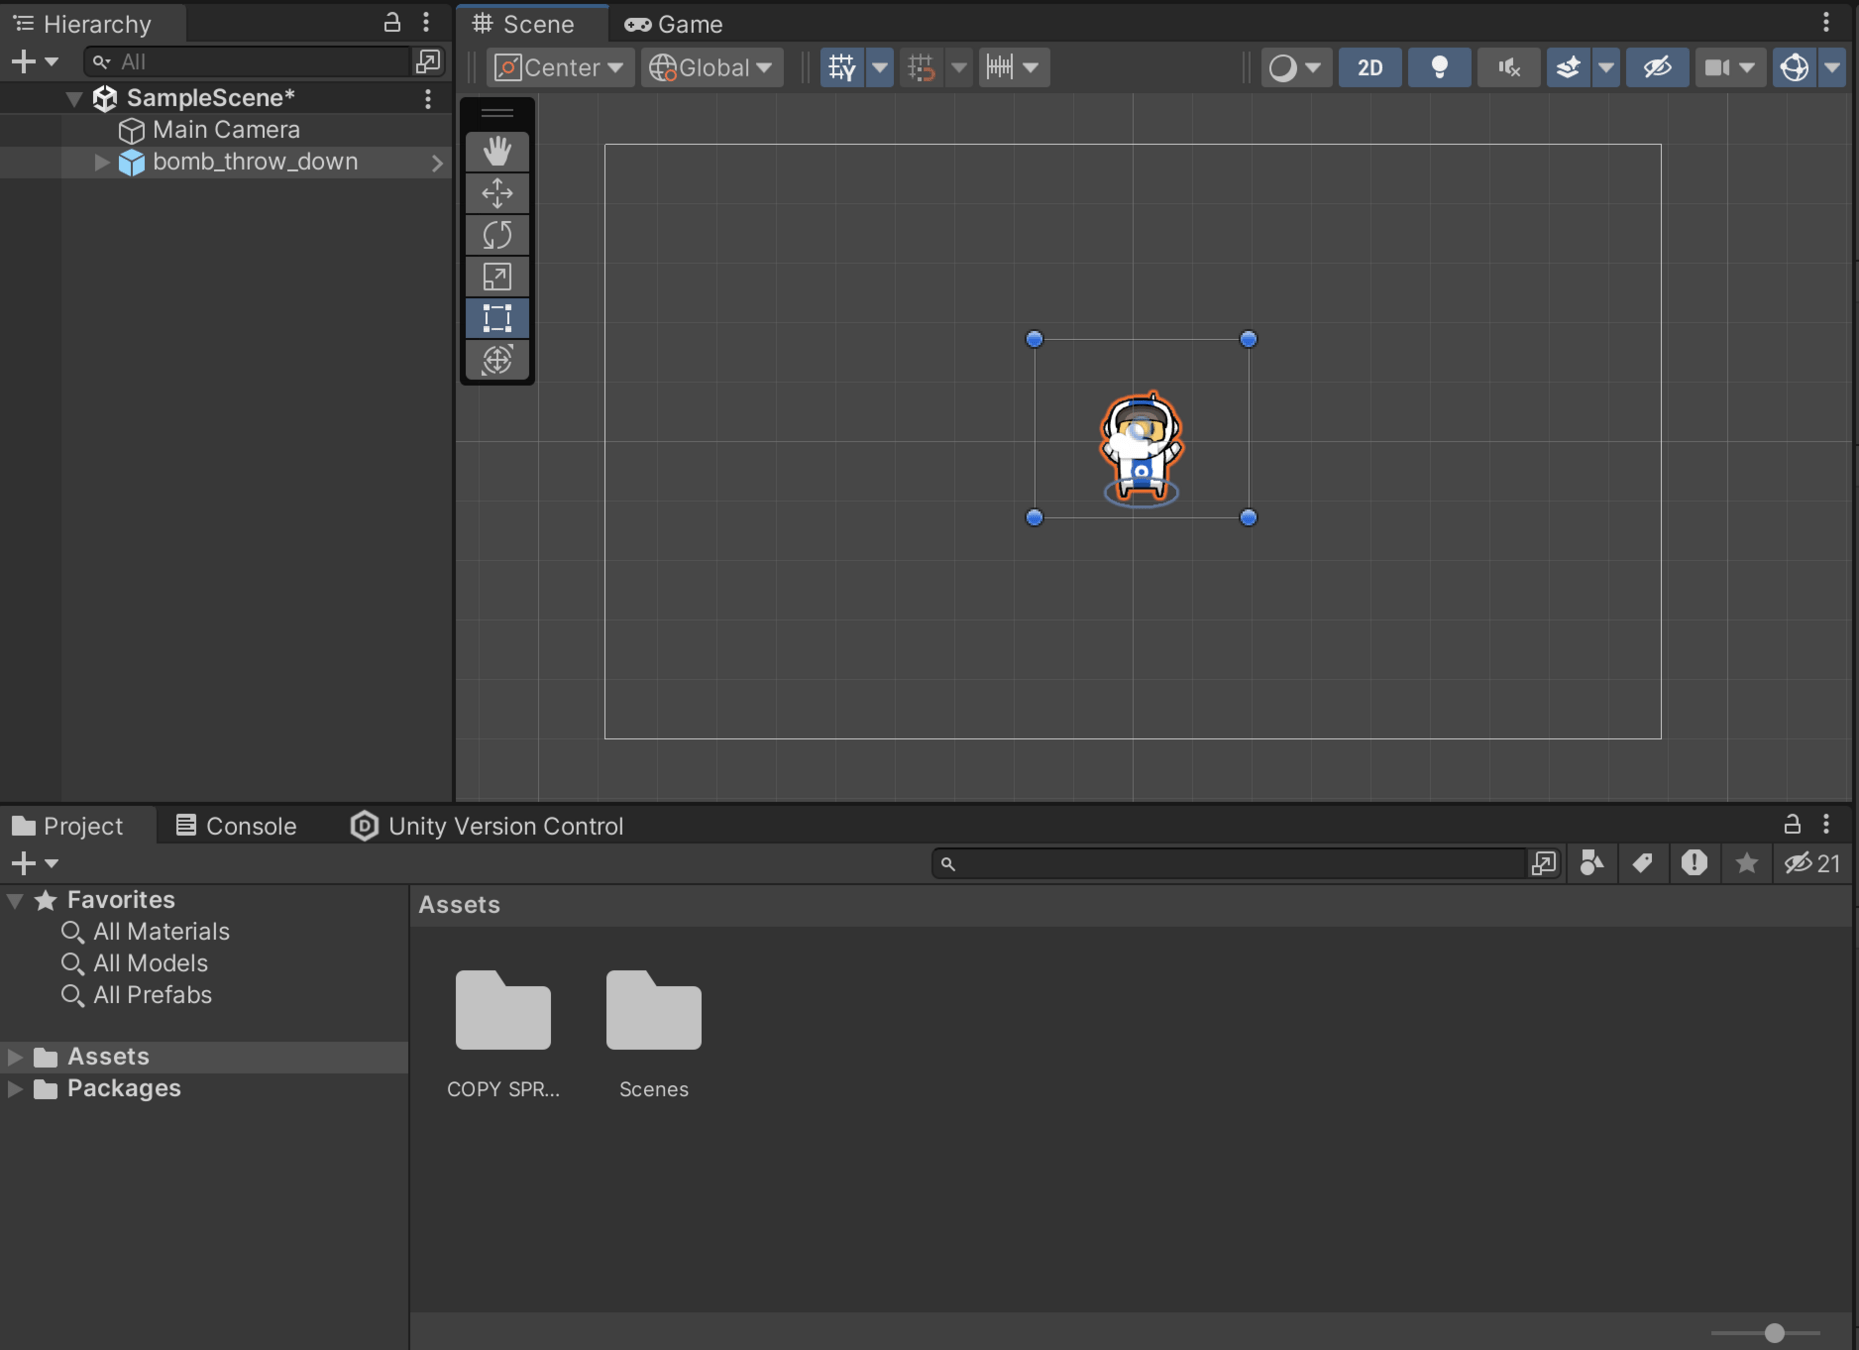Image resolution: width=1859 pixels, height=1350 pixels.
Task: Open SampleScene's three-dot options menu
Action: [428, 98]
